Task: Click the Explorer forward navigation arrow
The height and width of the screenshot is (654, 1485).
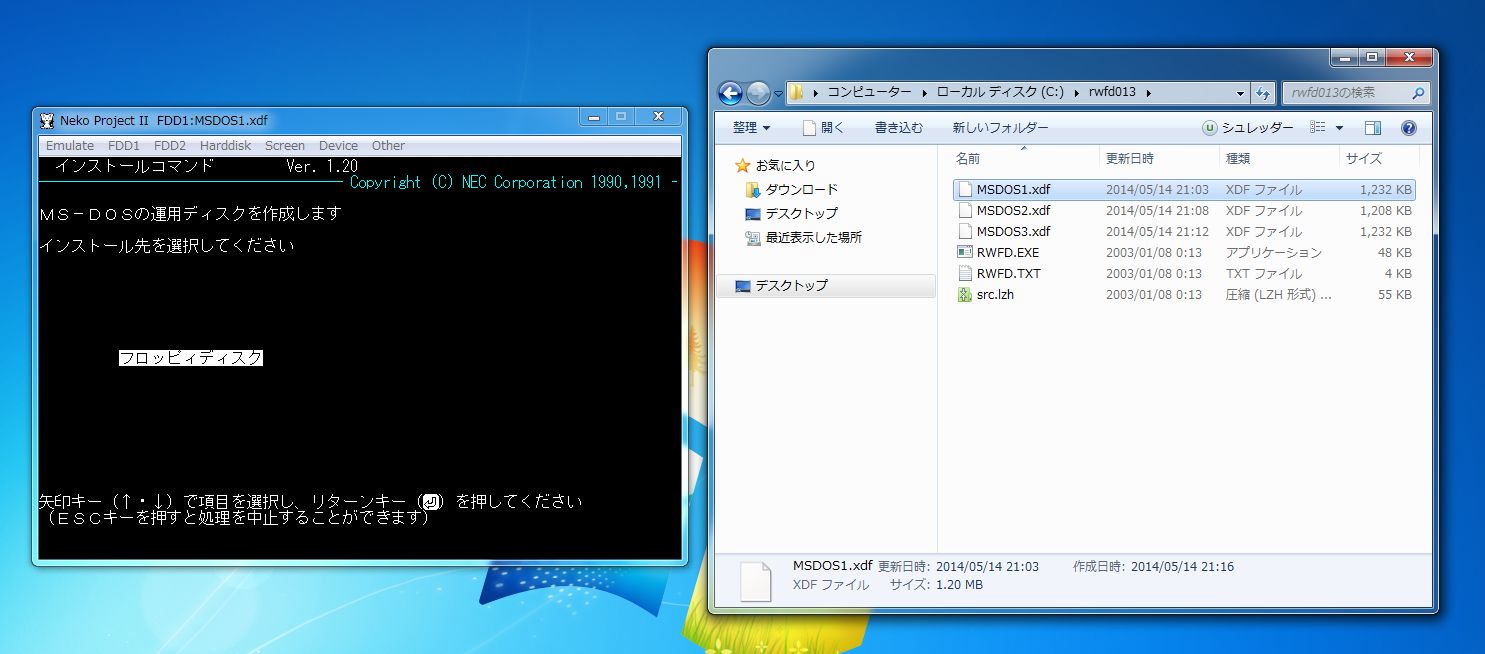Action: [758, 93]
